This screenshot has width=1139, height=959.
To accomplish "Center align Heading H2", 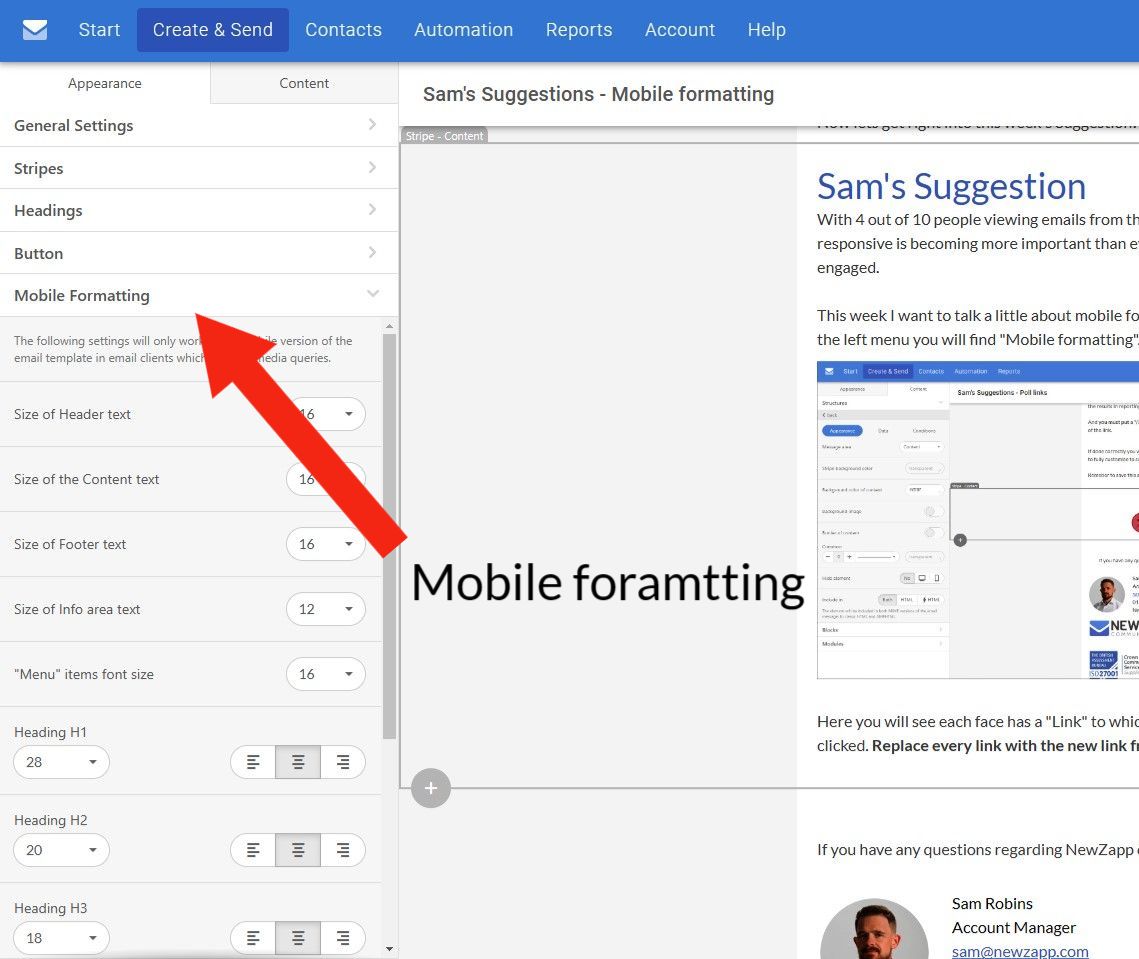I will pos(298,850).
